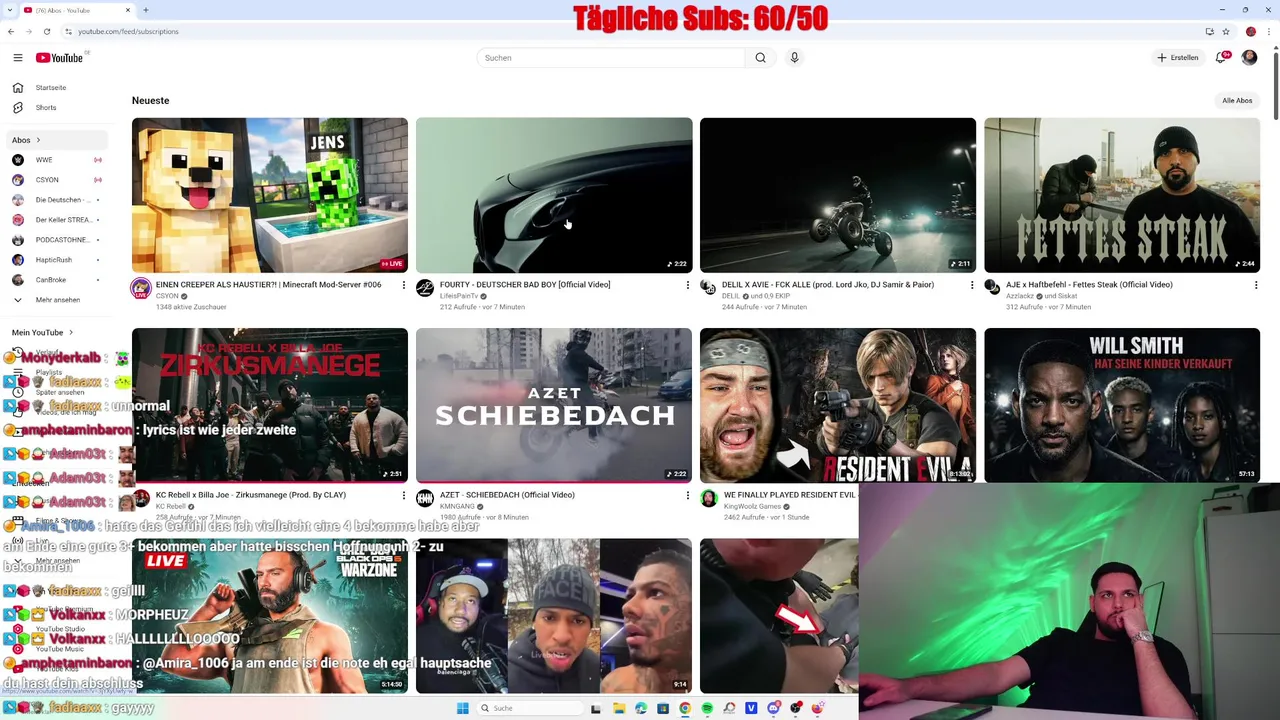The width and height of the screenshot is (1280, 720).
Task: Click KingWoolz Games channel name
Action: click(752, 507)
